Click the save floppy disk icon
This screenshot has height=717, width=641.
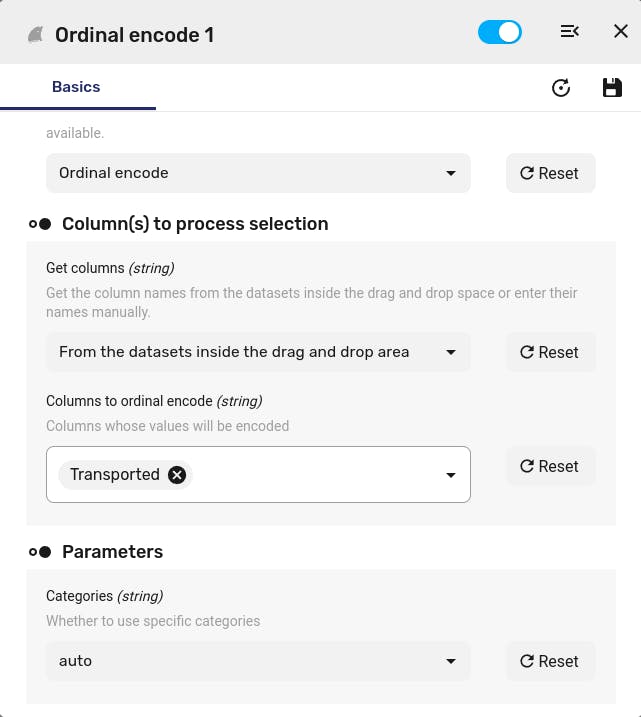612,88
